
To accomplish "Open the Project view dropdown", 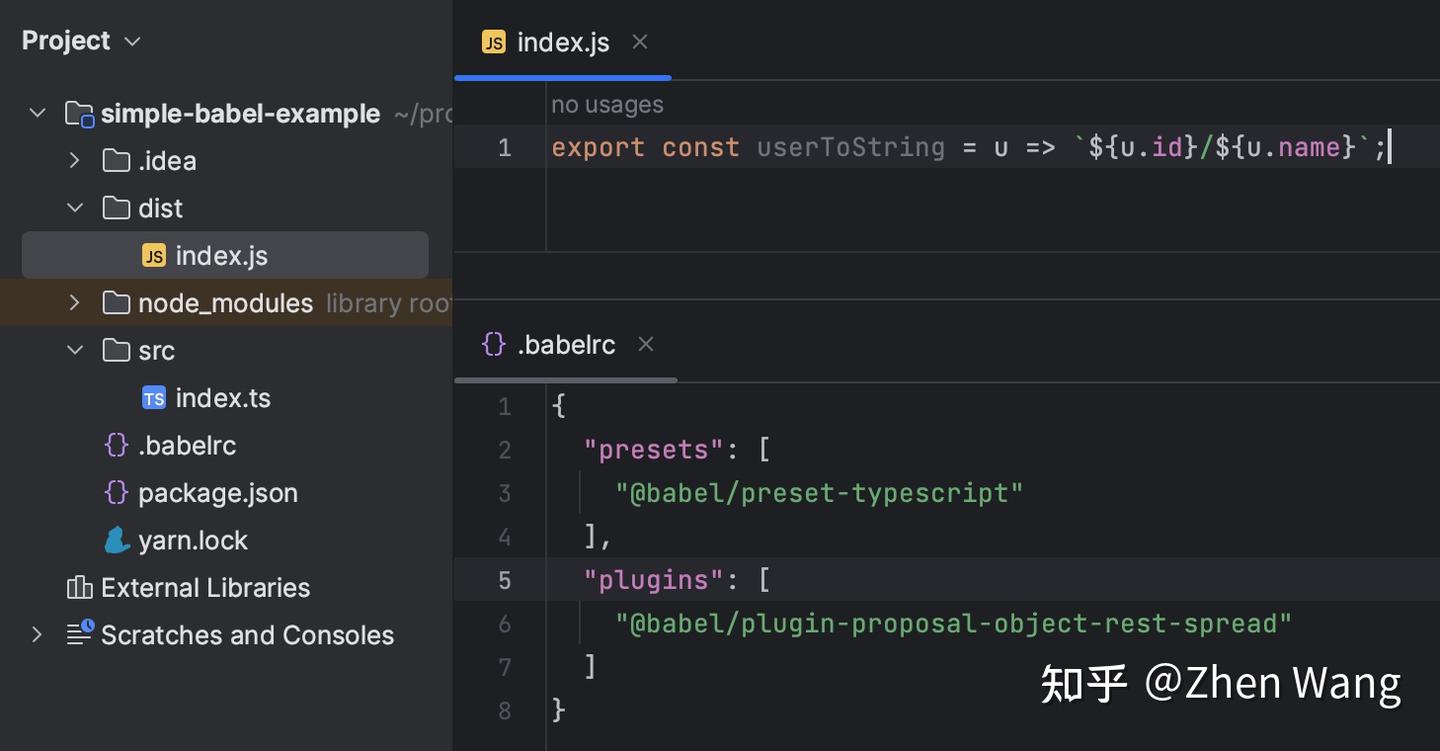I will (132, 41).
